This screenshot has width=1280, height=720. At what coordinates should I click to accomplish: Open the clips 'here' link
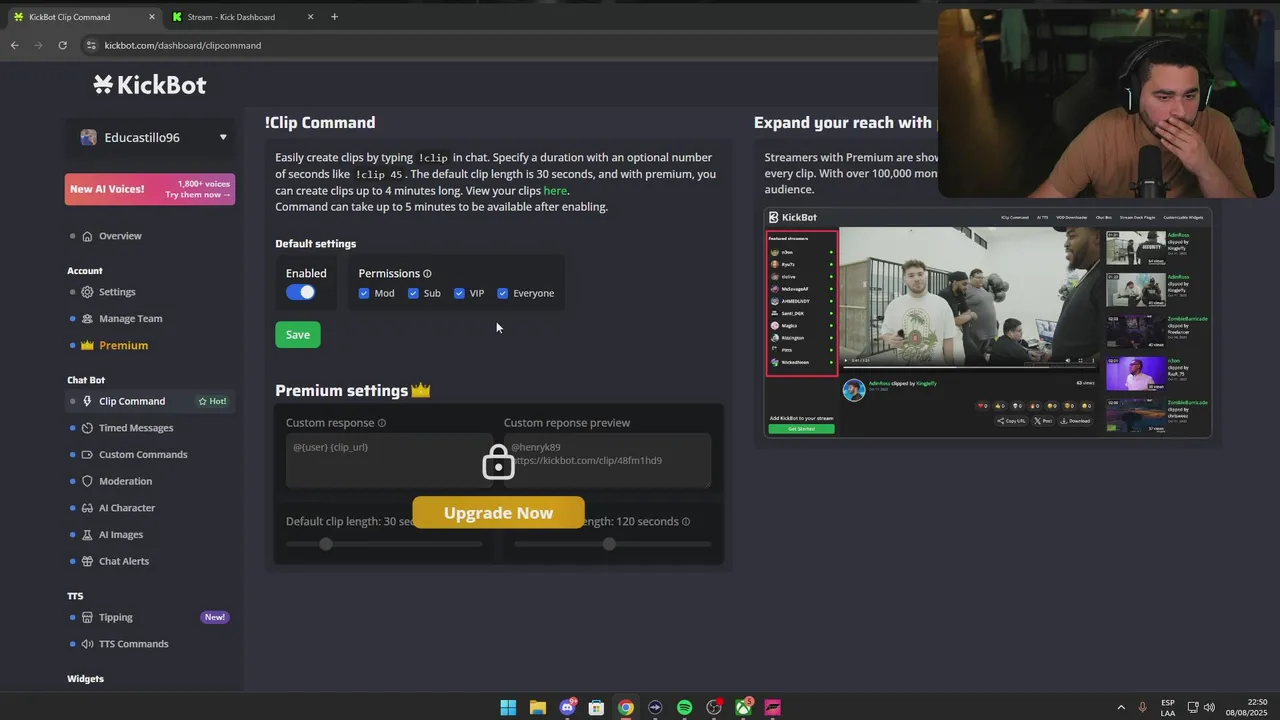point(555,191)
